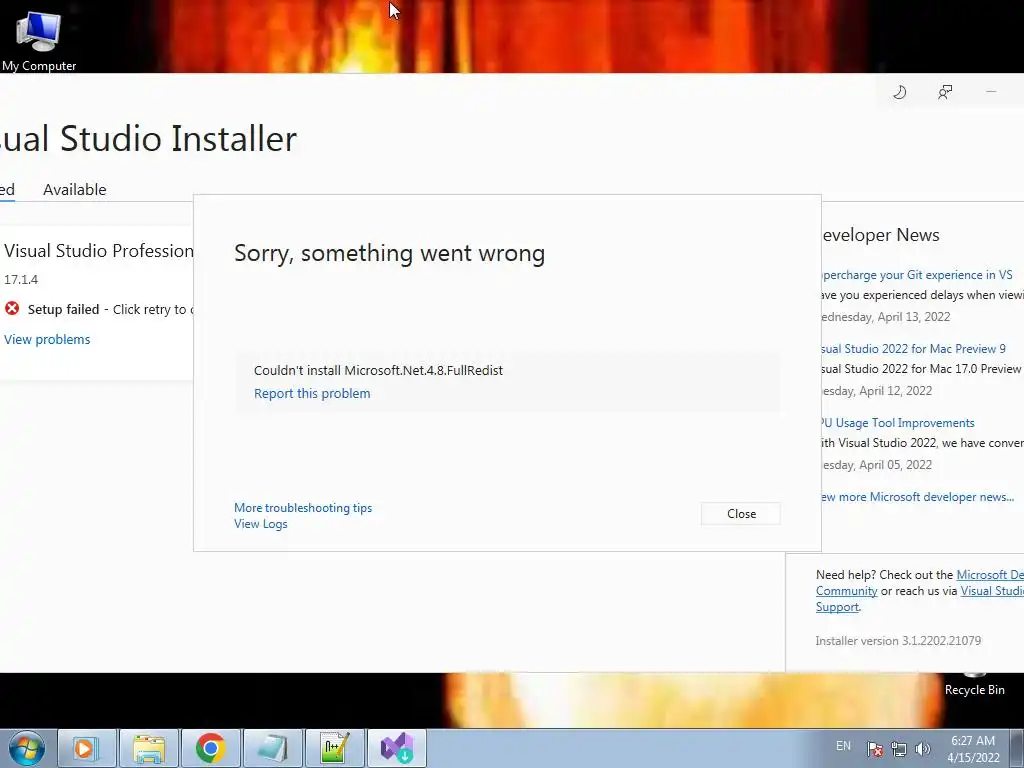Open the notepad-like taskbar app

pos(272,748)
